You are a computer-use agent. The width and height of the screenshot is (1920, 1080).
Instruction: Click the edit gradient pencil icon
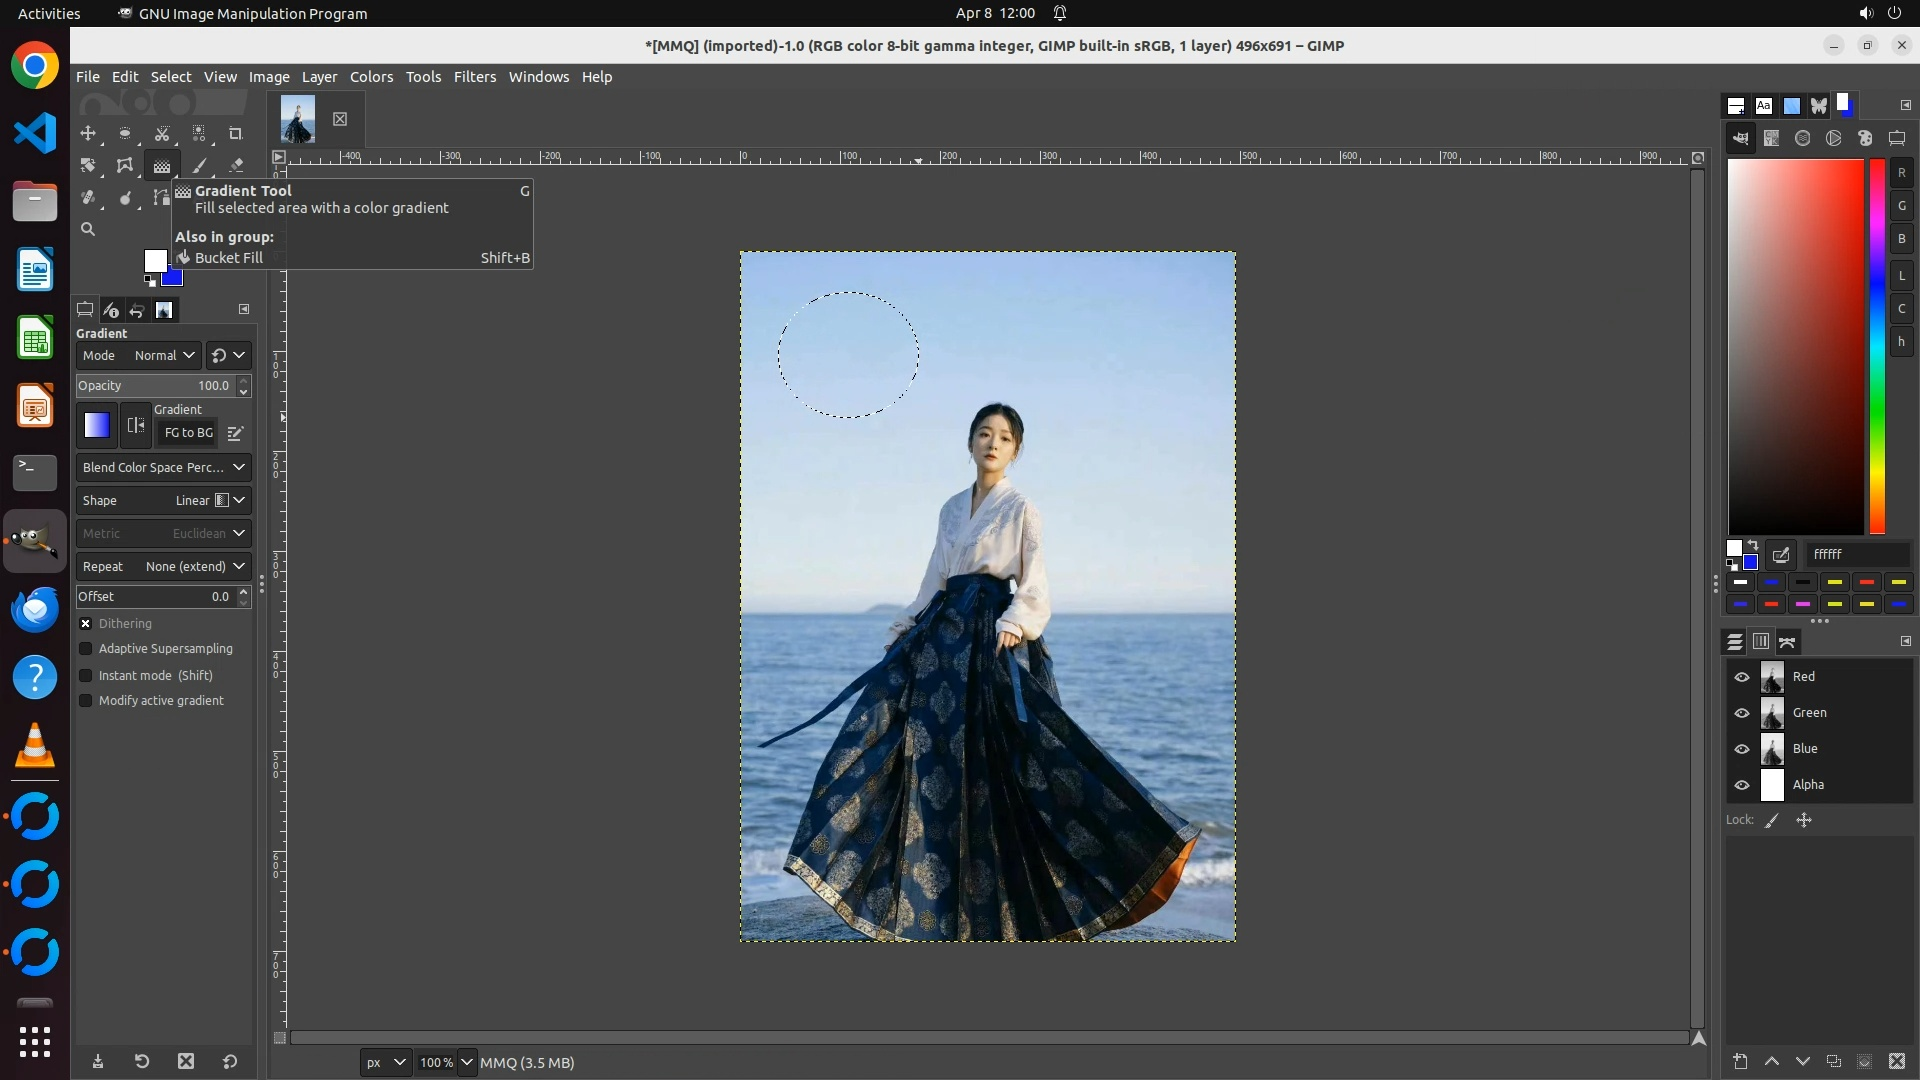click(x=235, y=433)
